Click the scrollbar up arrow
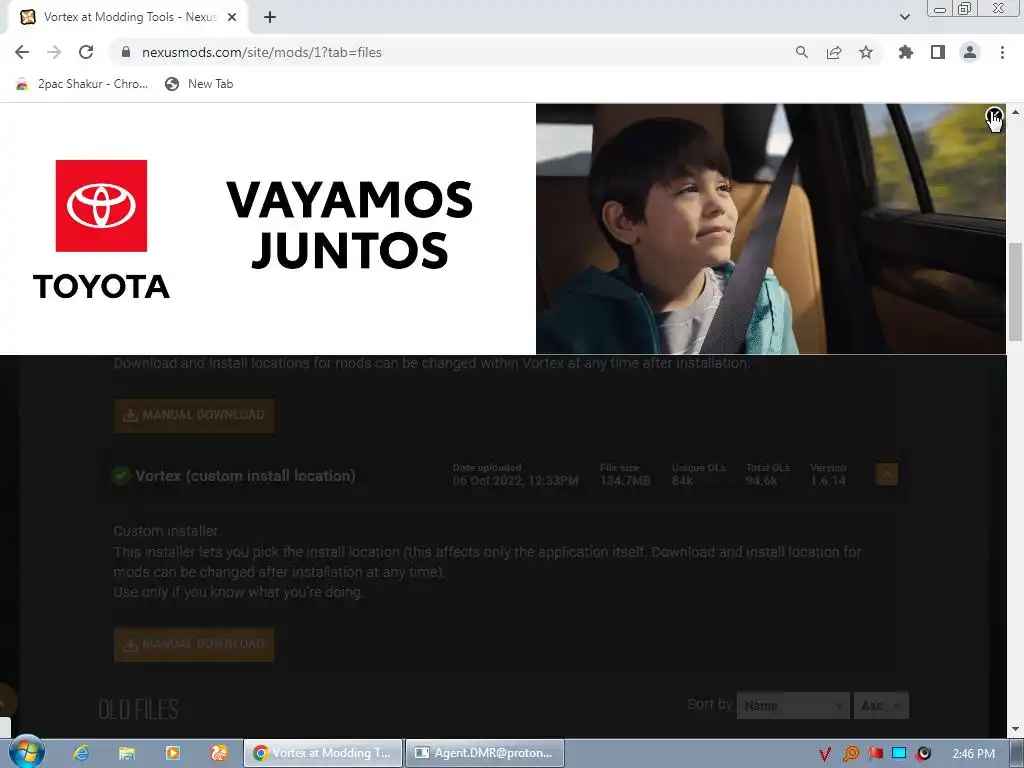 [1015, 112]
